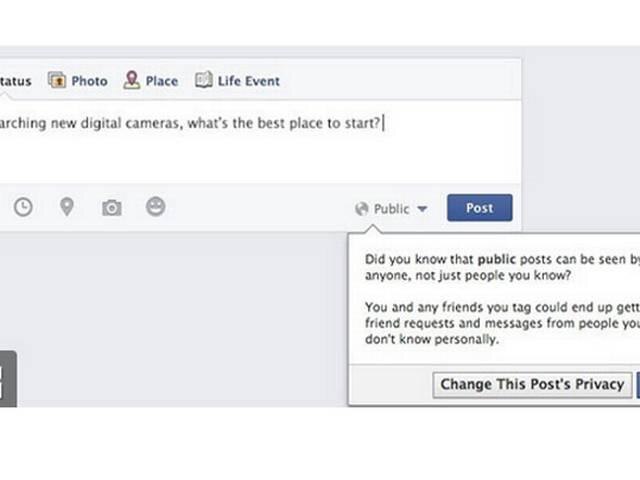Select the Photo tab label
Image resolution: width=640 pixels, height=480 pixels.
pyautogui.click(x=89, y=81)
